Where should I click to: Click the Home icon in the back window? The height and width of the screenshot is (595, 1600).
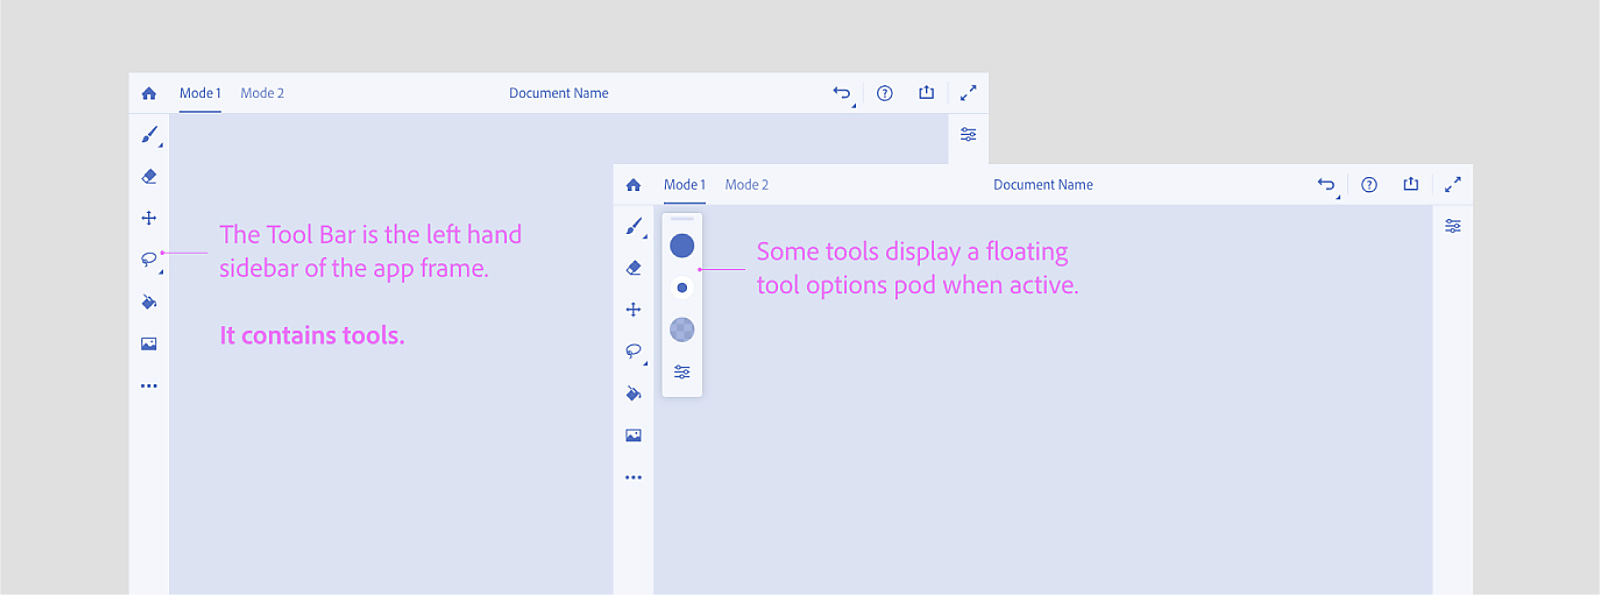[149, 93]
